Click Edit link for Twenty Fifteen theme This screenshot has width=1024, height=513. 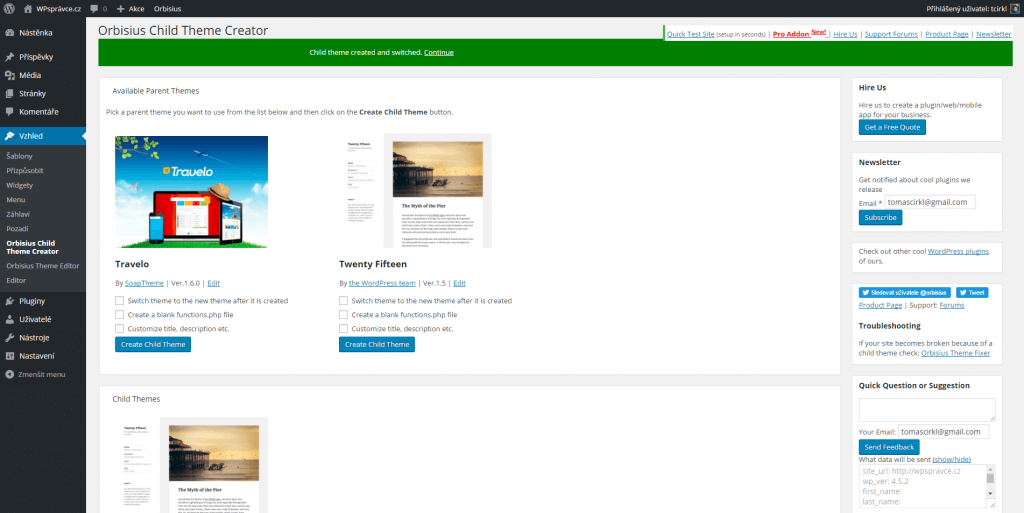click(x=459, y=283)
